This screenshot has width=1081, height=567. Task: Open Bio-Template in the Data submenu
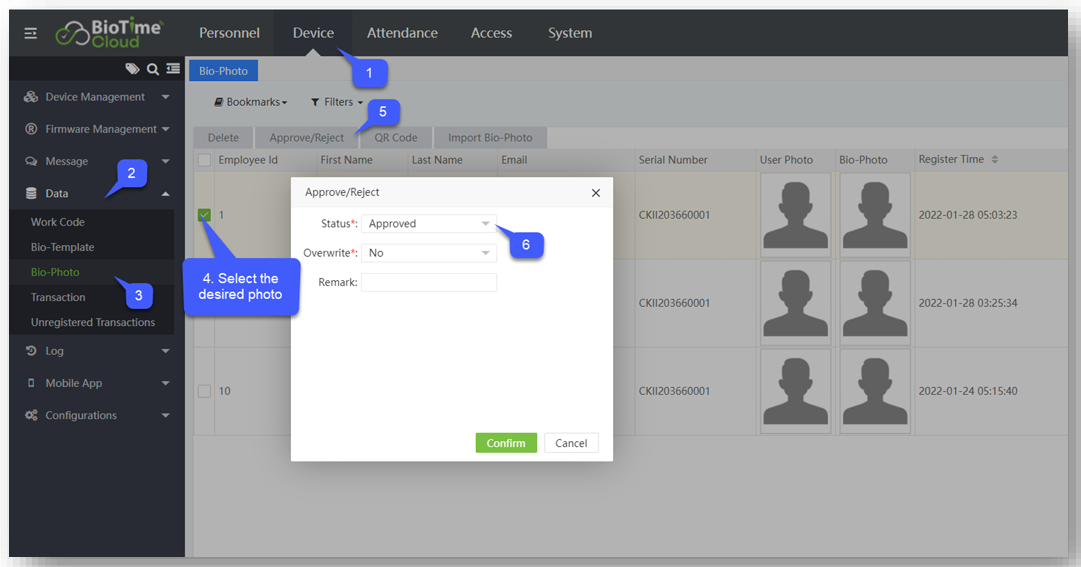click(x=62, y=247)
